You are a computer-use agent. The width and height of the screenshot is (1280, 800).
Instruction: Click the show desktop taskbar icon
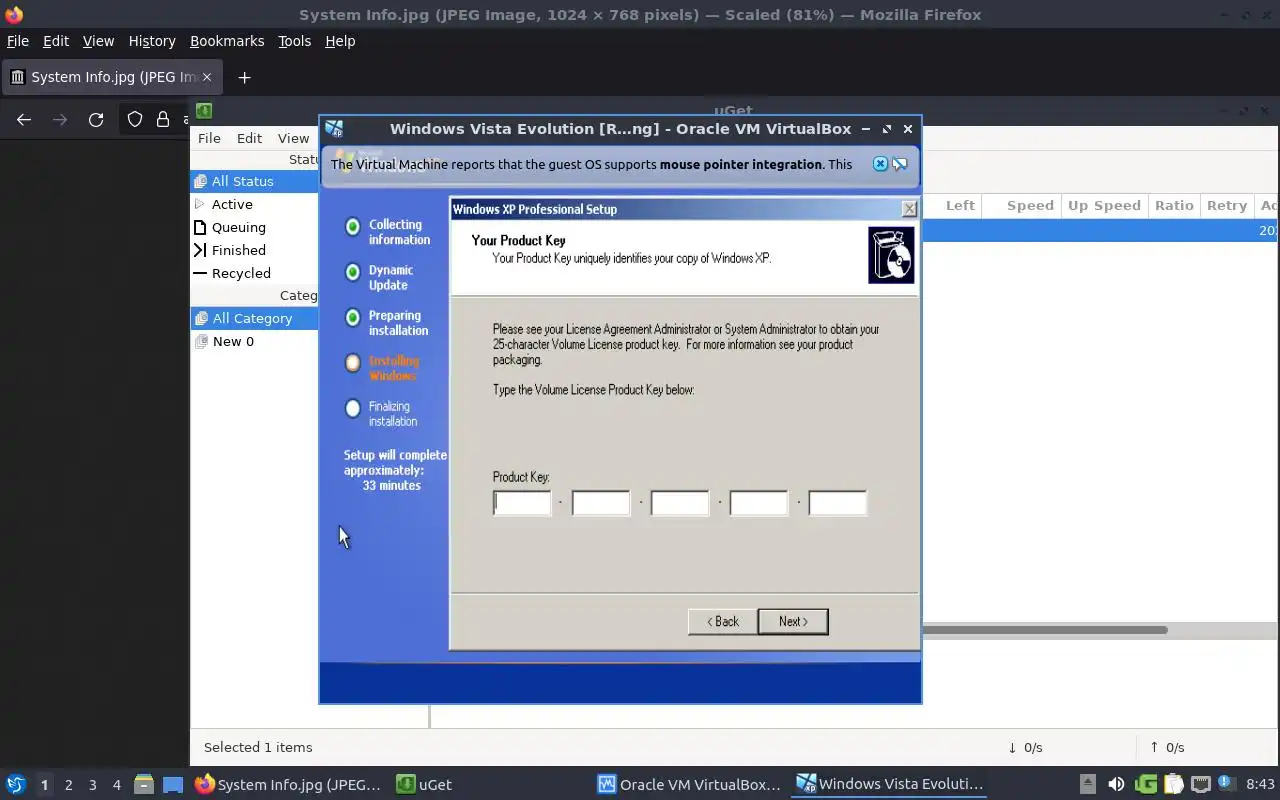pos(173,784)
